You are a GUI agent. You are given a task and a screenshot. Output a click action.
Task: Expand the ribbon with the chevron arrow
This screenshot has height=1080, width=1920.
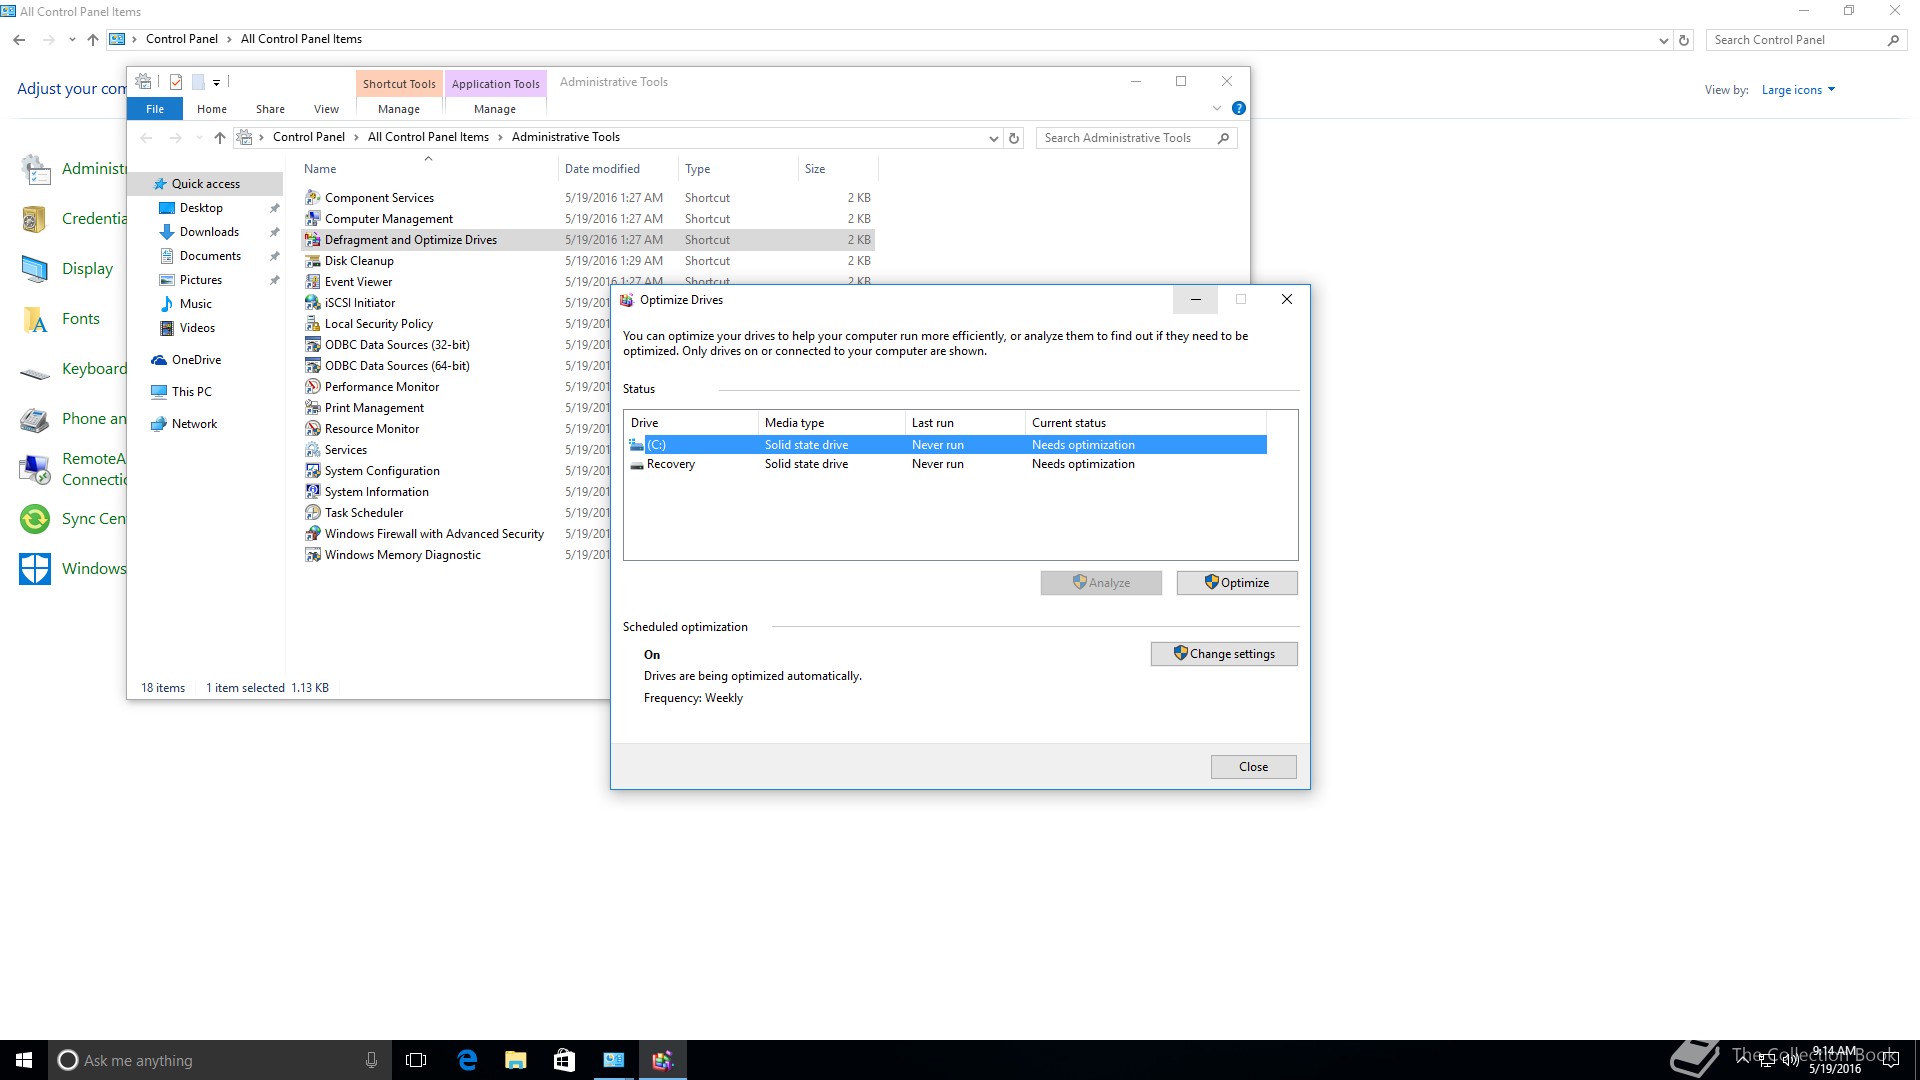(1217, 108)
